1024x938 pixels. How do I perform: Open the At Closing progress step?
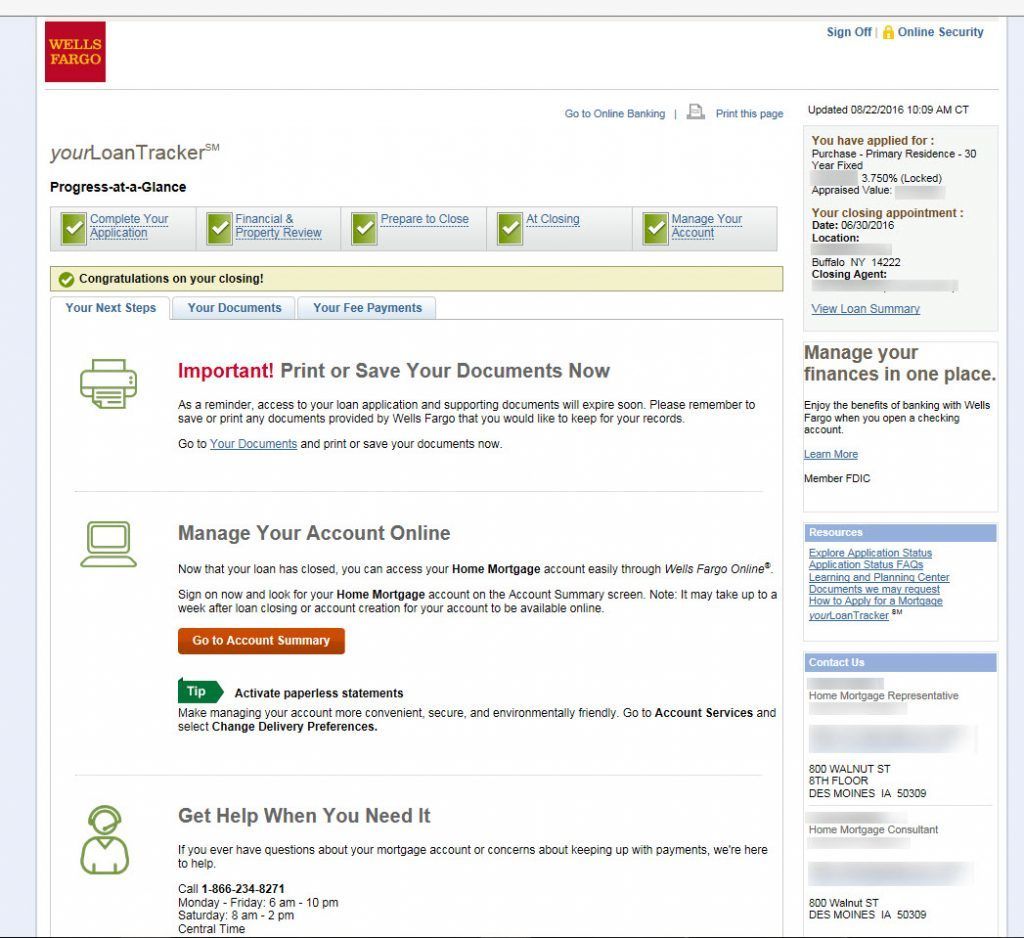[x=552, y=219]
